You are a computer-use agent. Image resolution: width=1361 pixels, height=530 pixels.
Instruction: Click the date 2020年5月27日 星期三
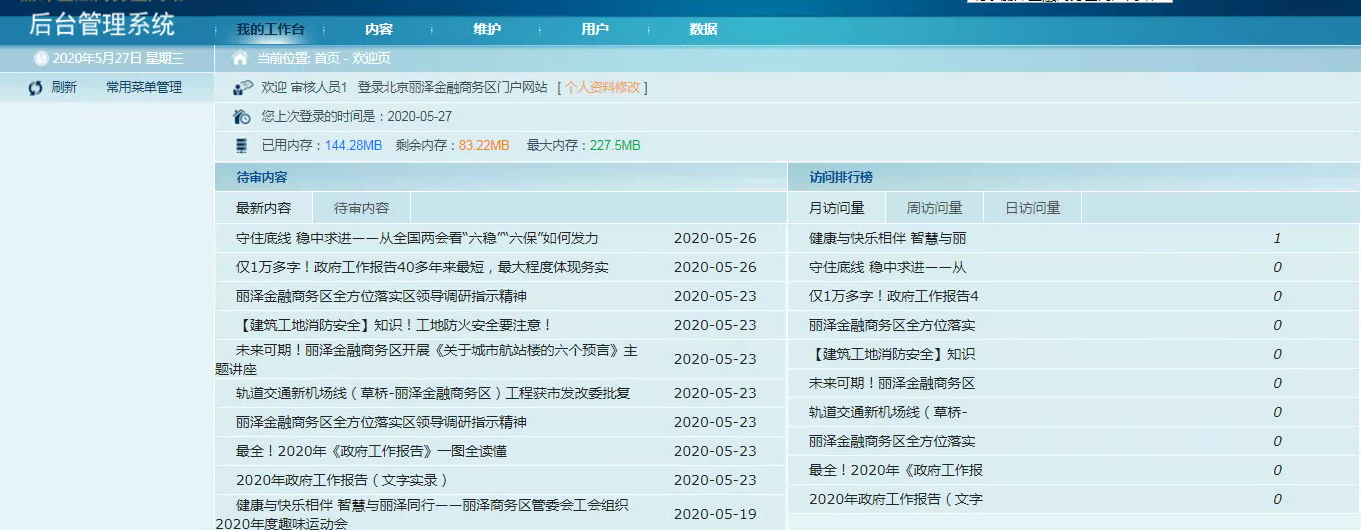click(118, 59)
